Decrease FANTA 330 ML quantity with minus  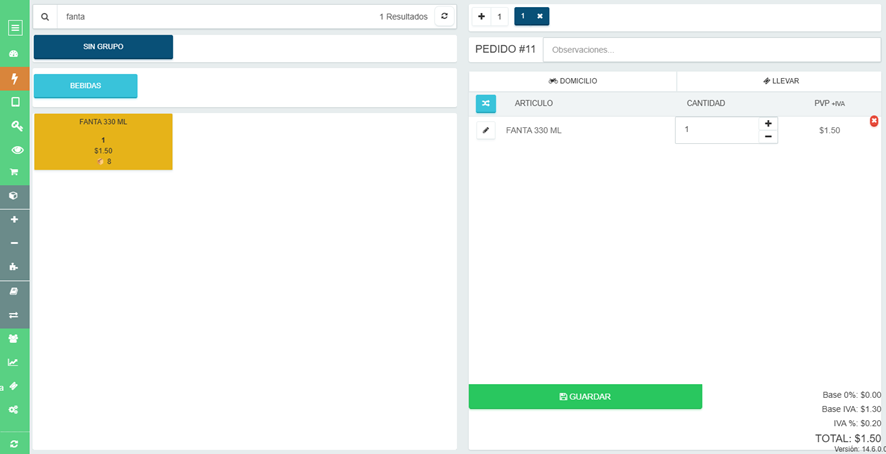pyautogui.click(x=768, y=137)
